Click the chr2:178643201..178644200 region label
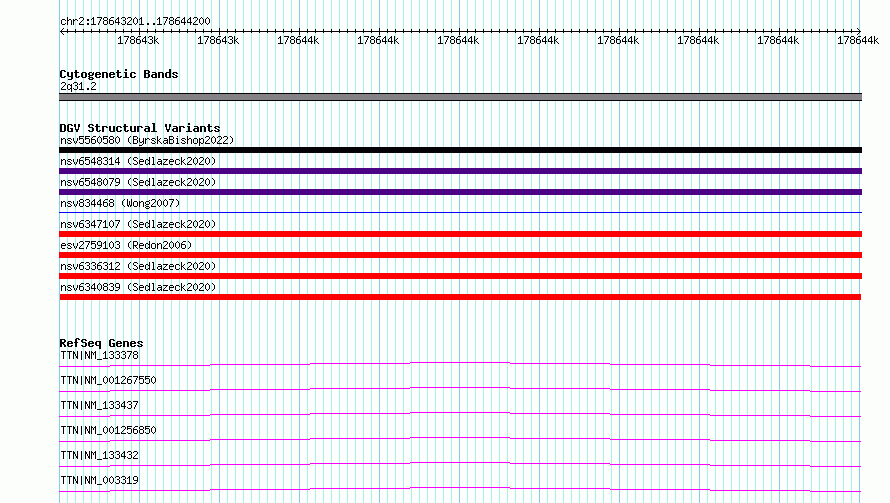The height and width of the screenshot is (503, 890). click(135, 21)
